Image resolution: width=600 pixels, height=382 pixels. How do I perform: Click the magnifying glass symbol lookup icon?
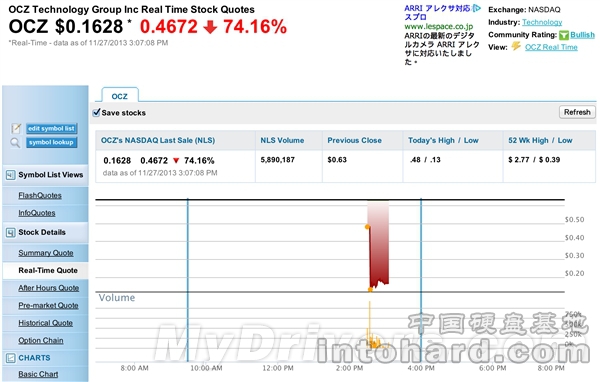click(x=15, y=143)
